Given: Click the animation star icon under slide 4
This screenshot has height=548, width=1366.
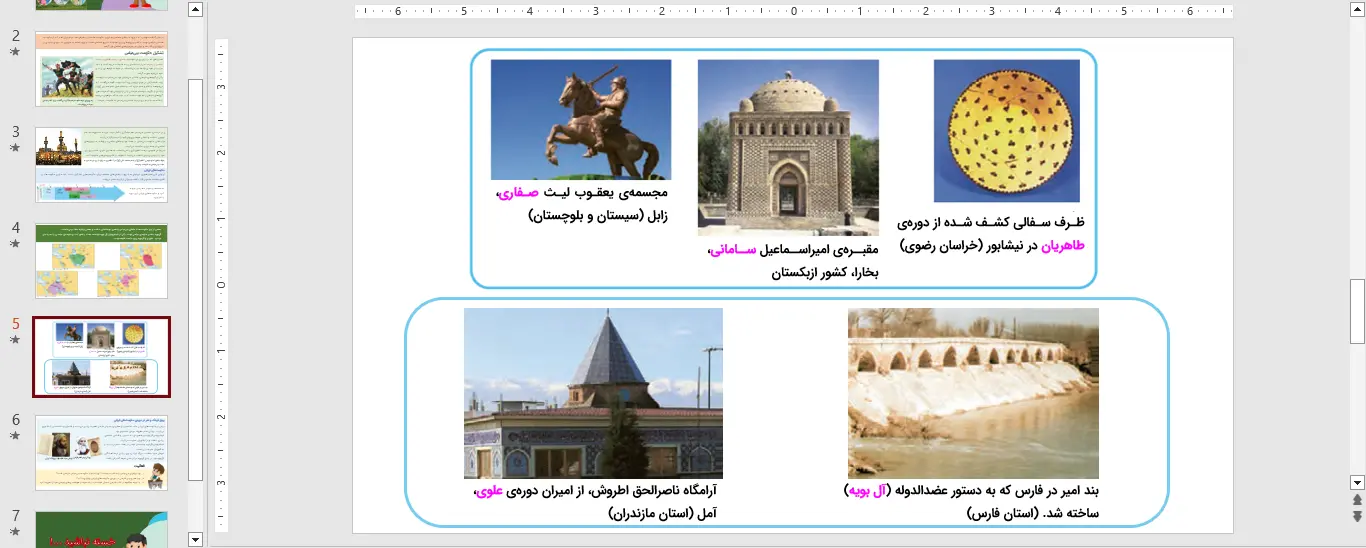Looking at the screenshot, I should (x=15, y=243).
